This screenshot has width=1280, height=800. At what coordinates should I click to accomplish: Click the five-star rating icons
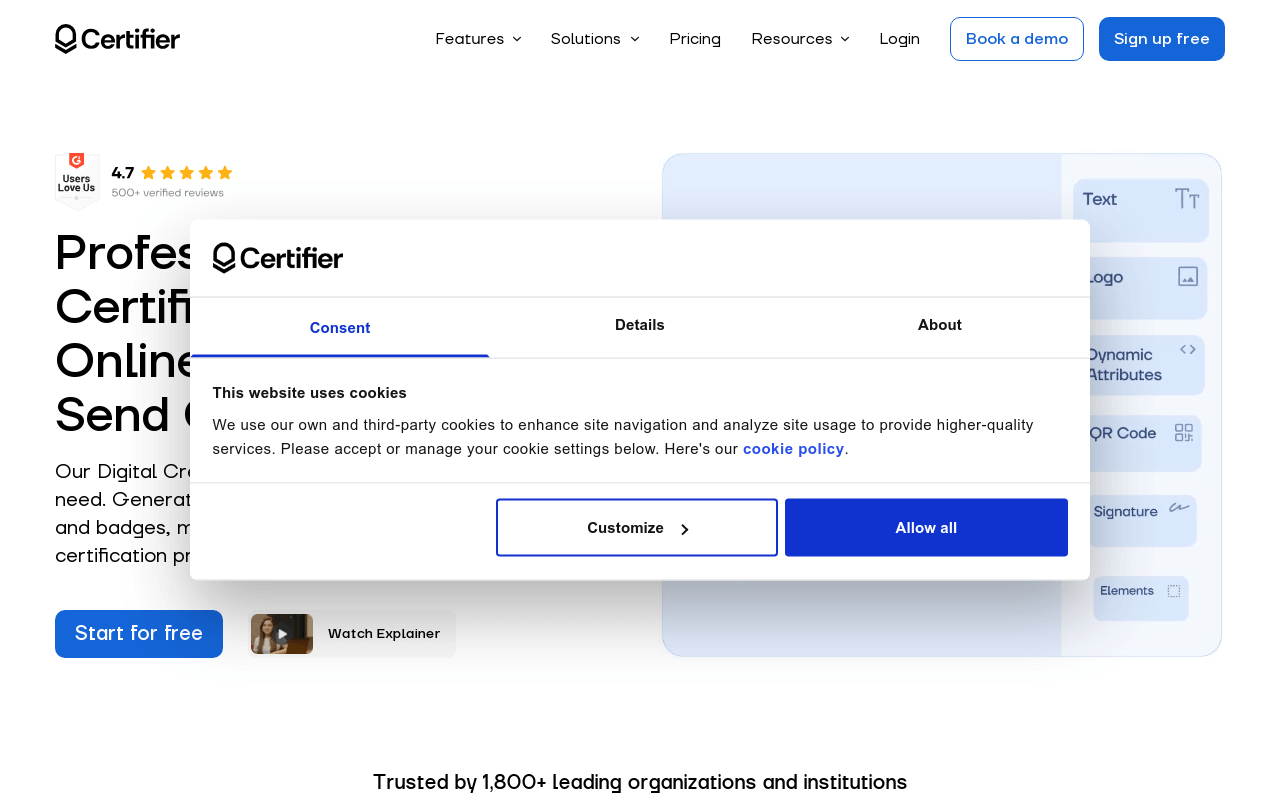point(186,173)
